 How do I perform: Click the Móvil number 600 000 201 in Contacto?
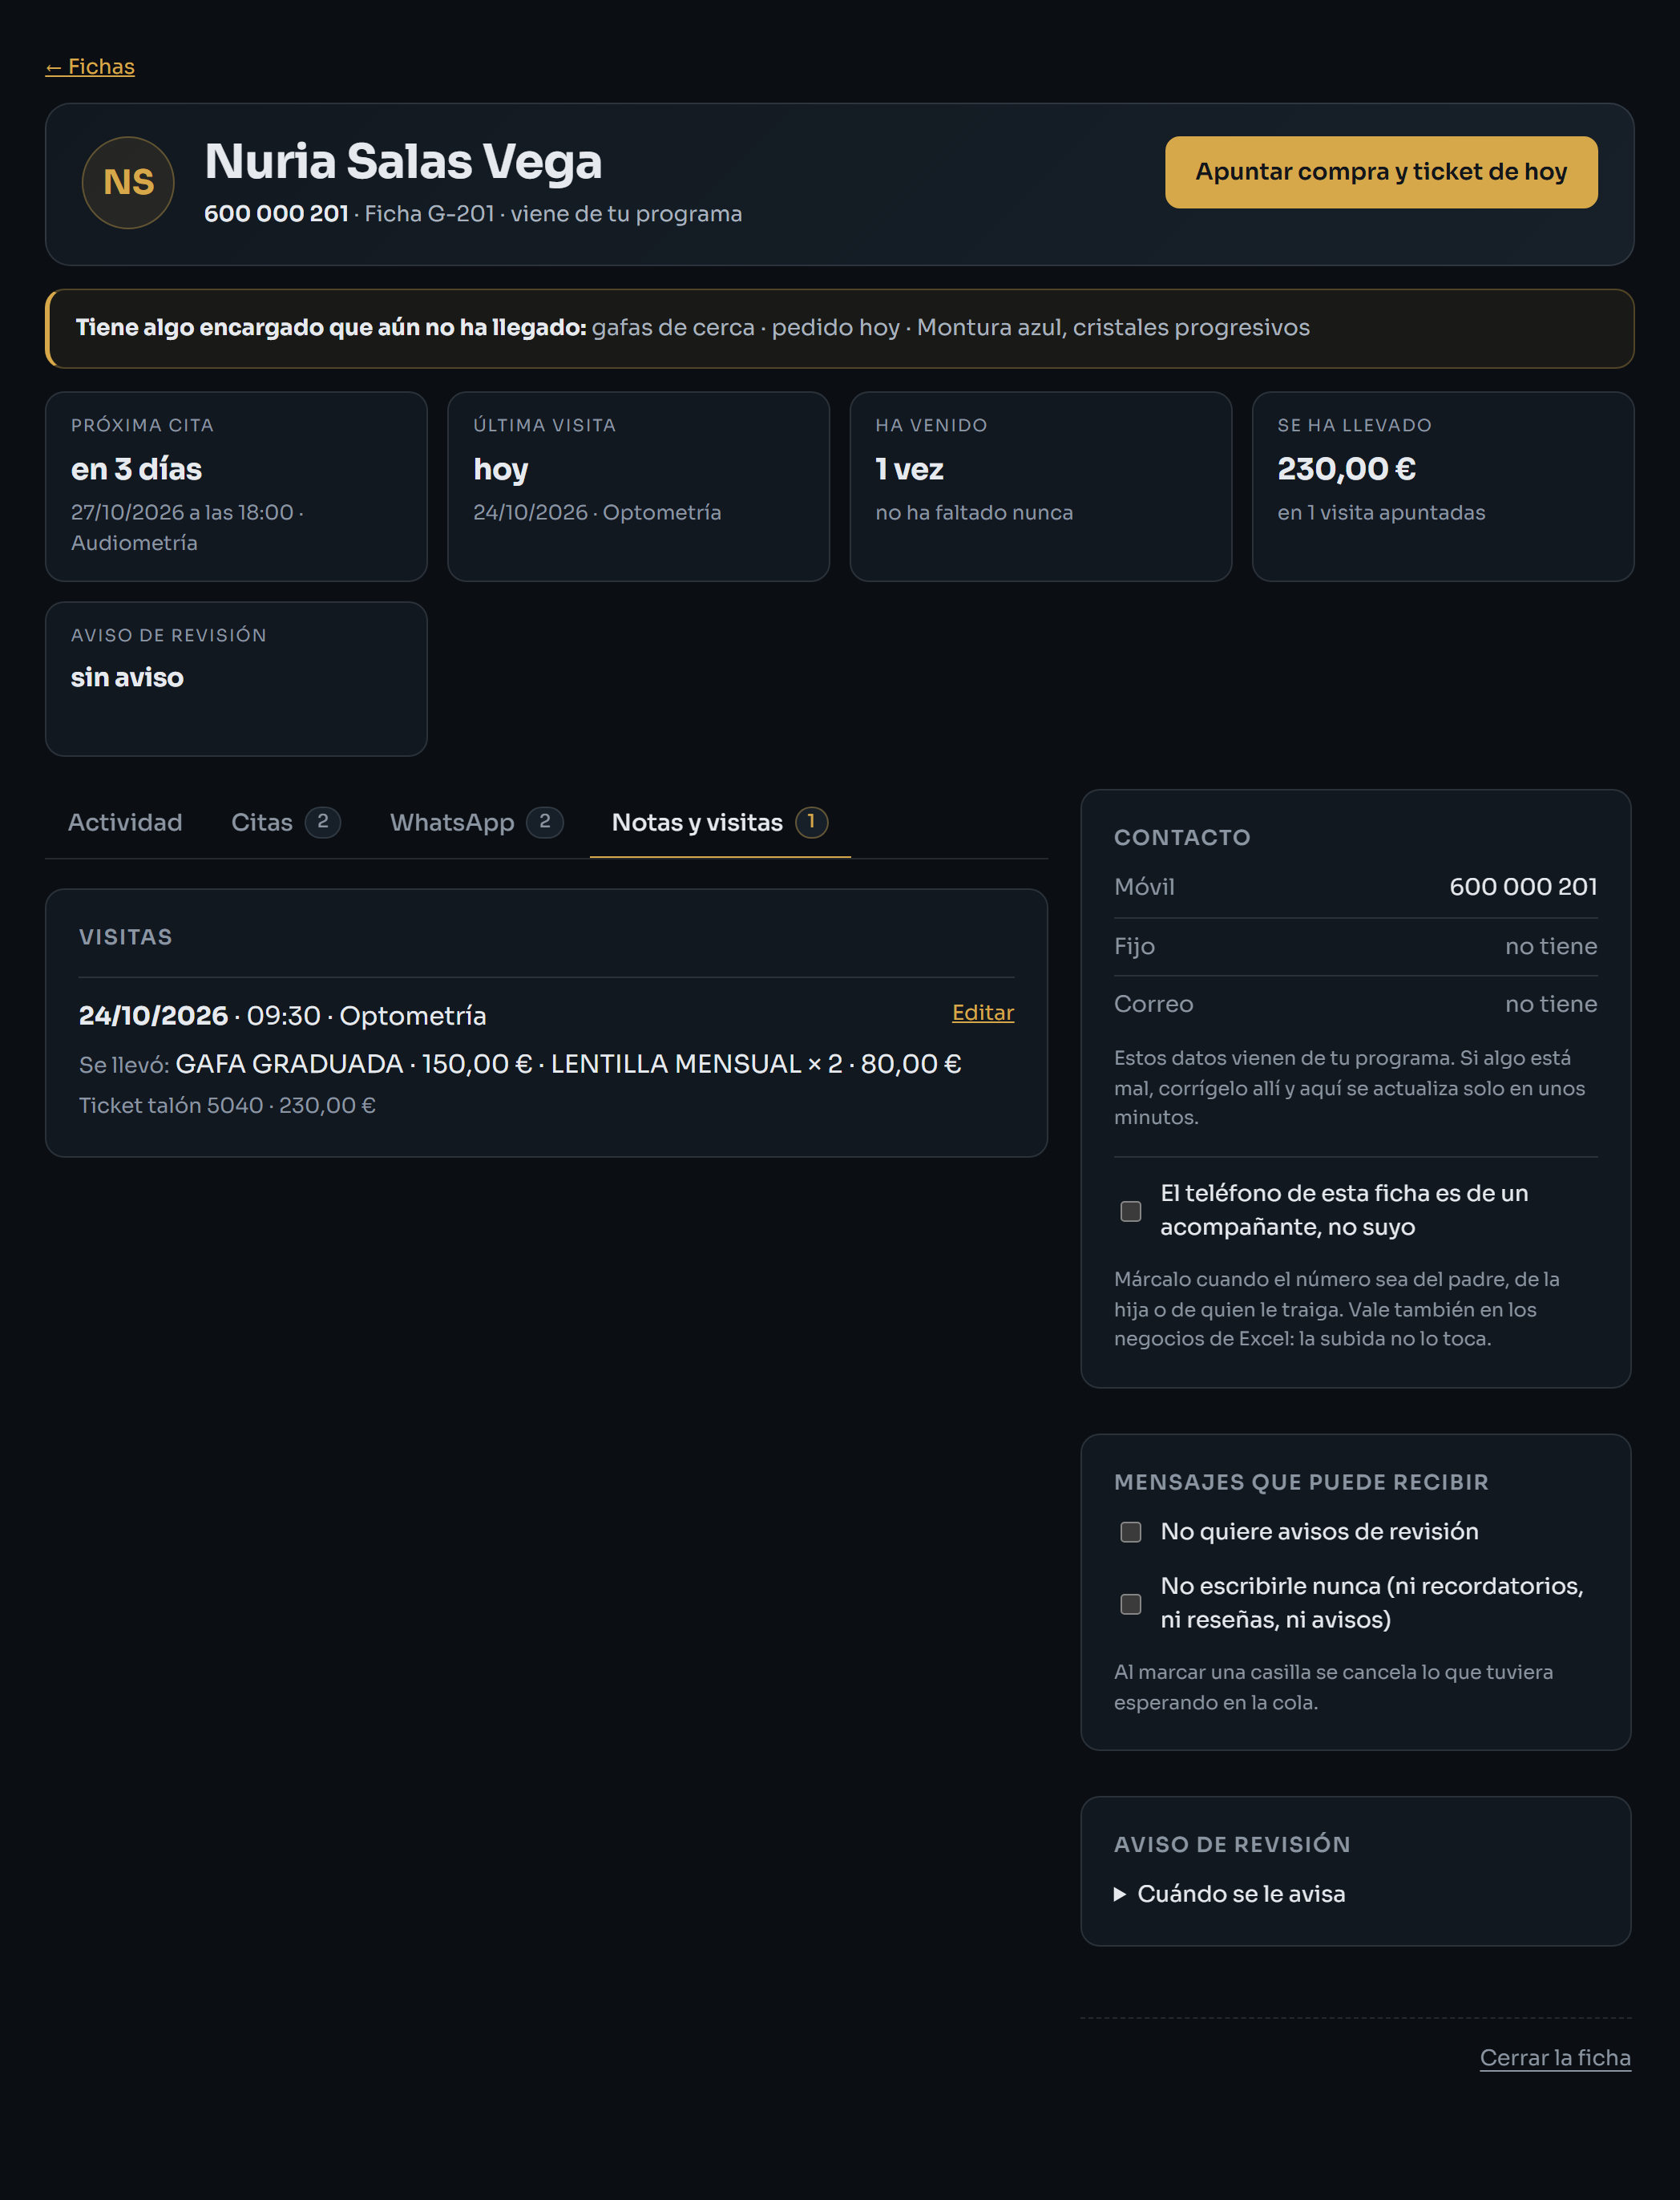coord(1523,887)
